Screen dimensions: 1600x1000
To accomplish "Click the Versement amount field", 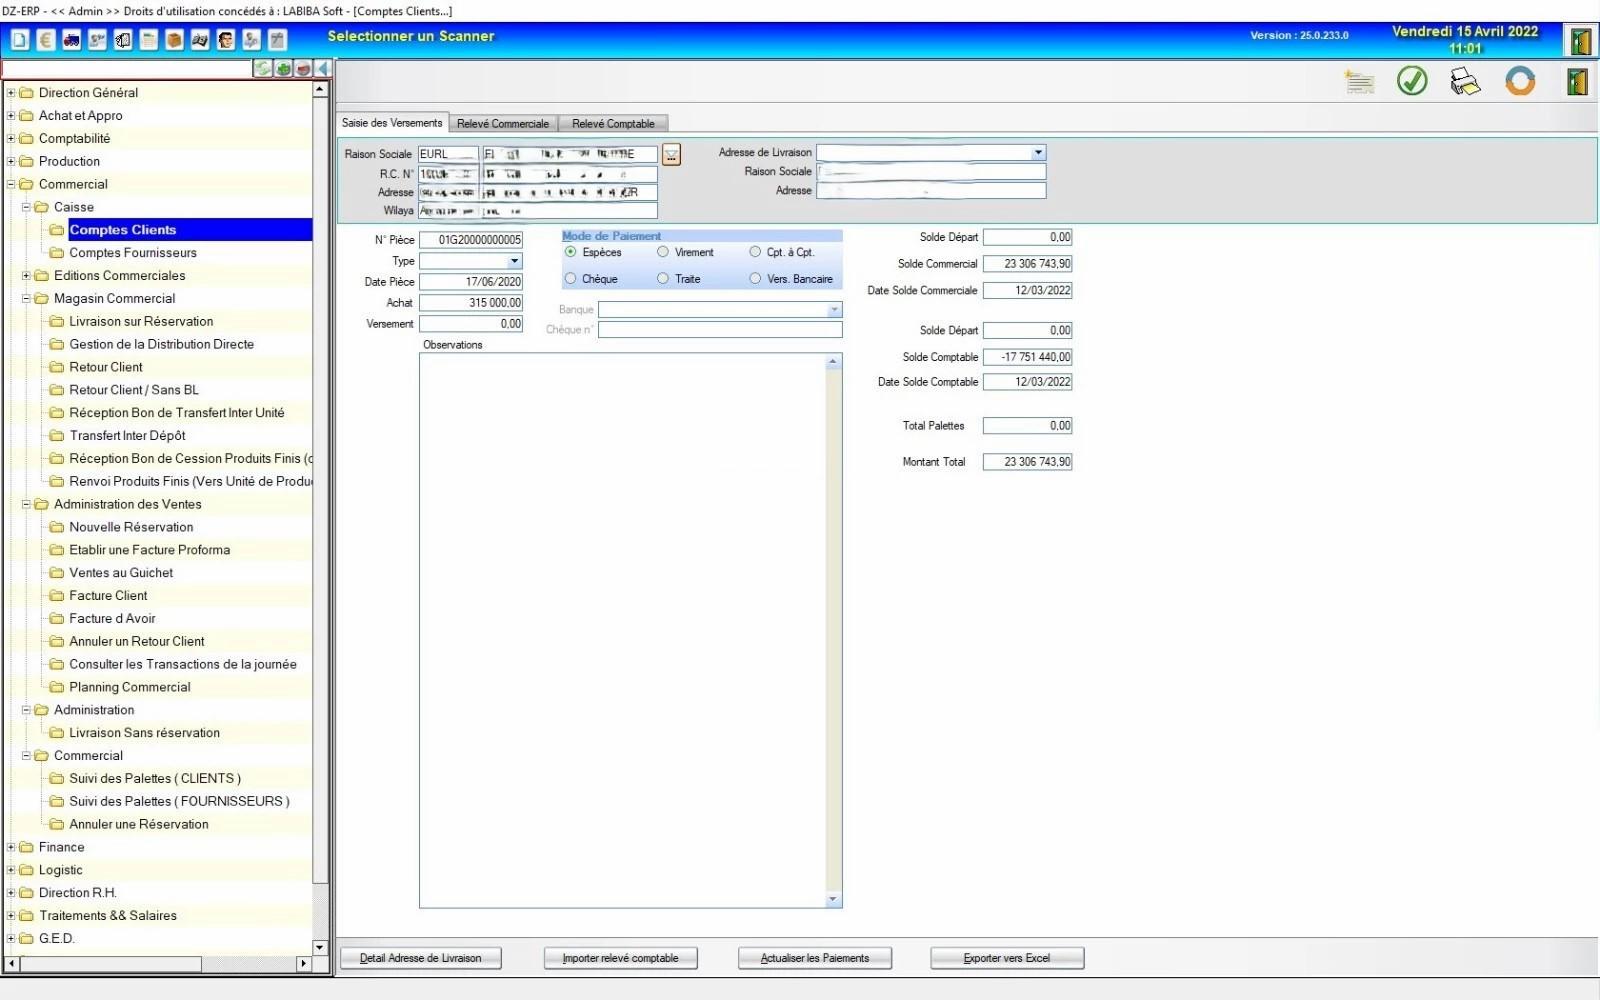I will pyautogui.click(x=471, y=324).
